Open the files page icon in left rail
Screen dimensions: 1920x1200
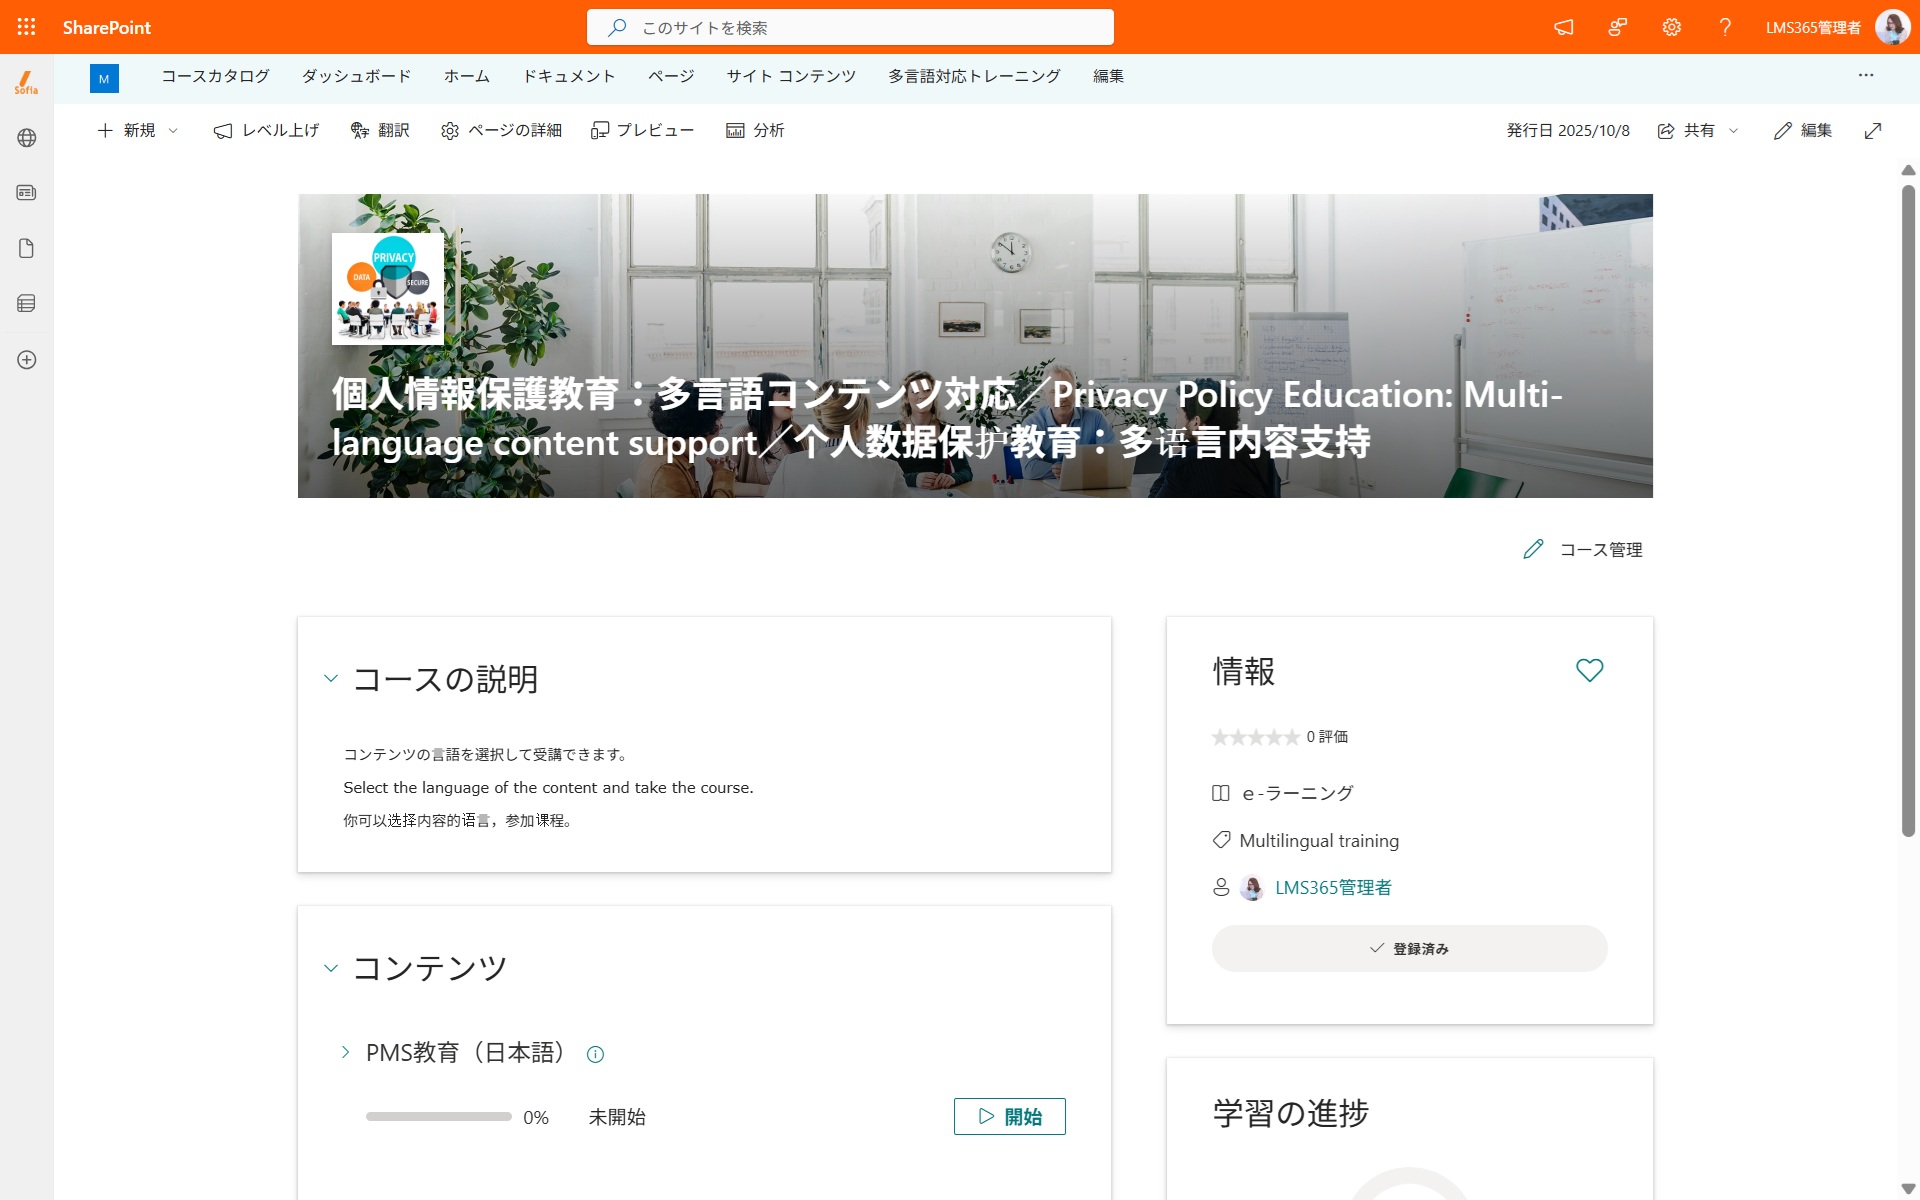[x=27, y=248]
